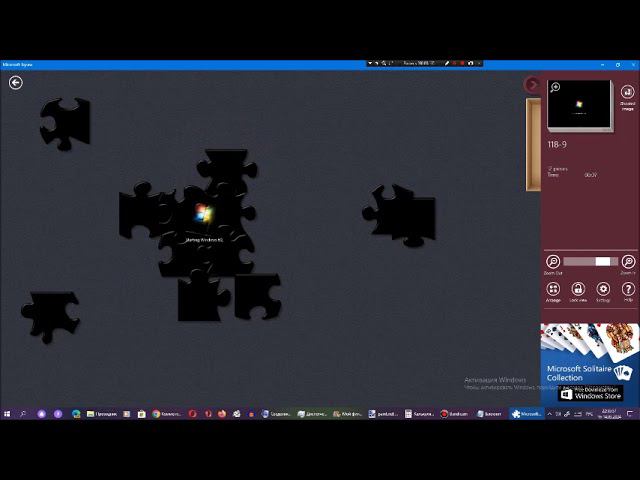Screen dimensions: 640x480
Task: Adjust the zoom level slider
Action: 591,262
